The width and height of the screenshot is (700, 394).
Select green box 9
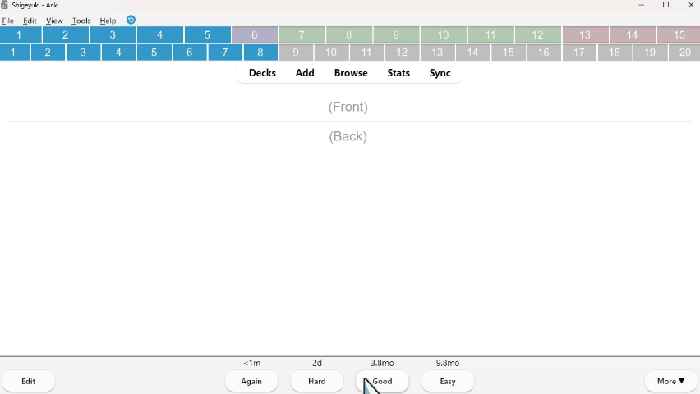pyautogui.click(x=396, y=35)
